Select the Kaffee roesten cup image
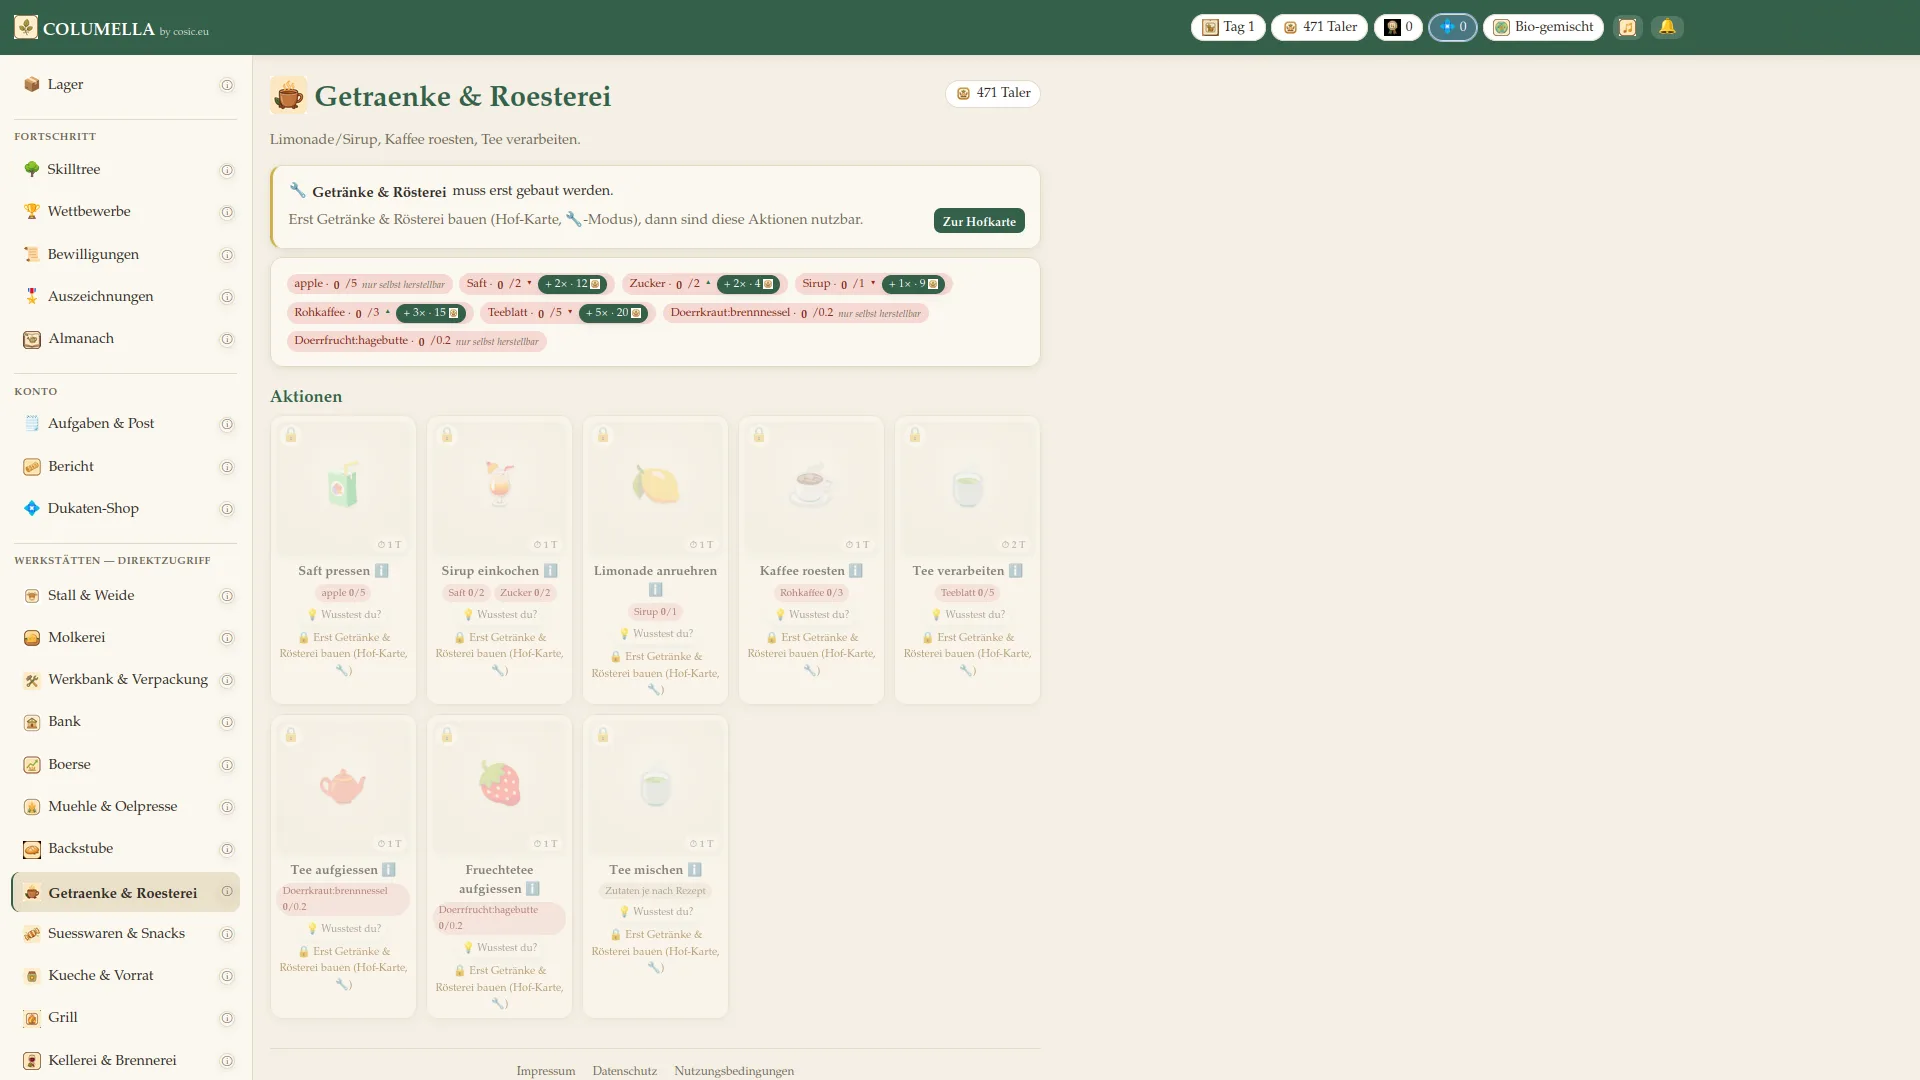1920x1080 pixels. pos(811,487)
